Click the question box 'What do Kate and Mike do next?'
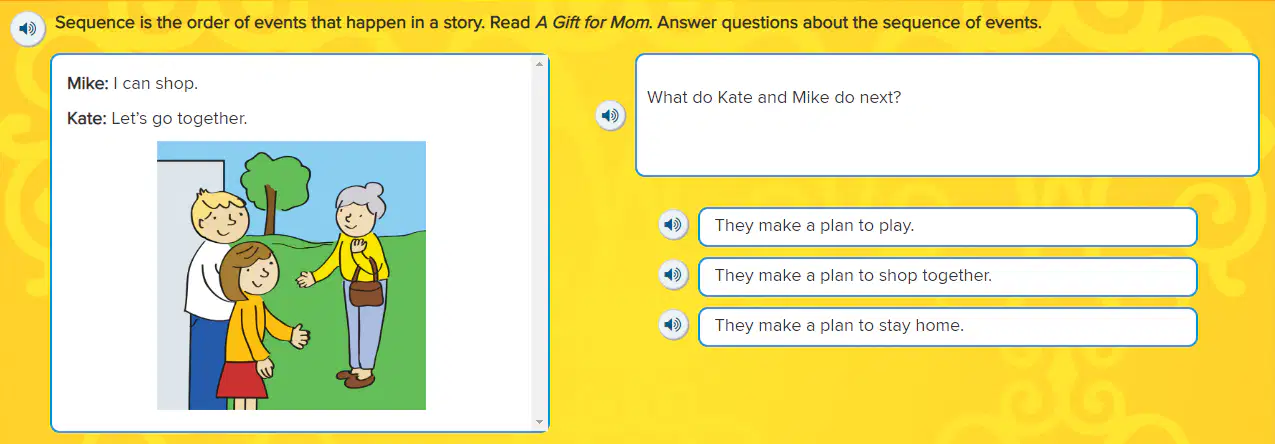This screenshot has height=444, width=1275. [947, 115]
